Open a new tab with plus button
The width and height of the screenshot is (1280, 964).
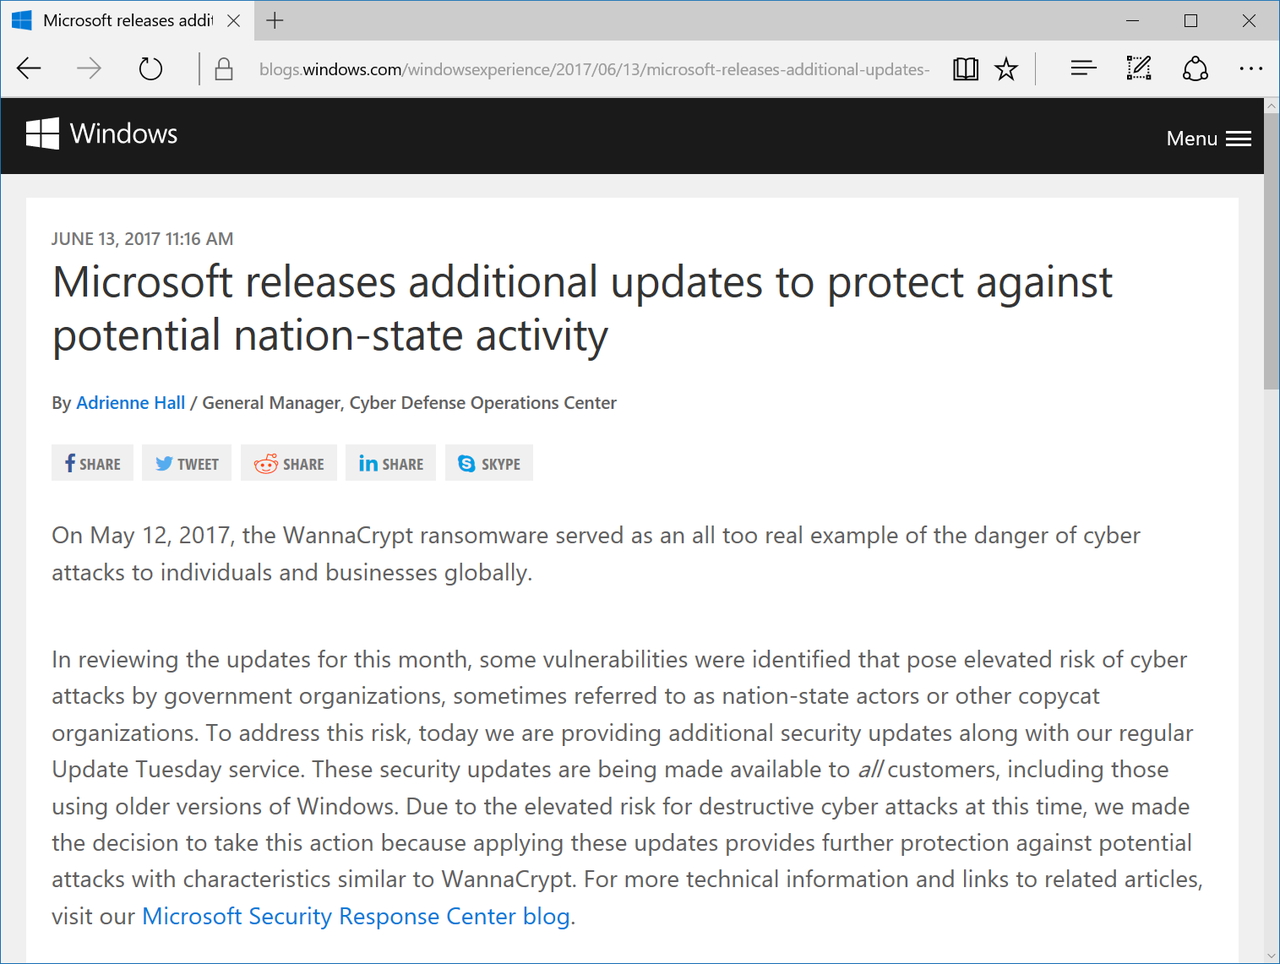pyautogui.click(x=275, y=20)
